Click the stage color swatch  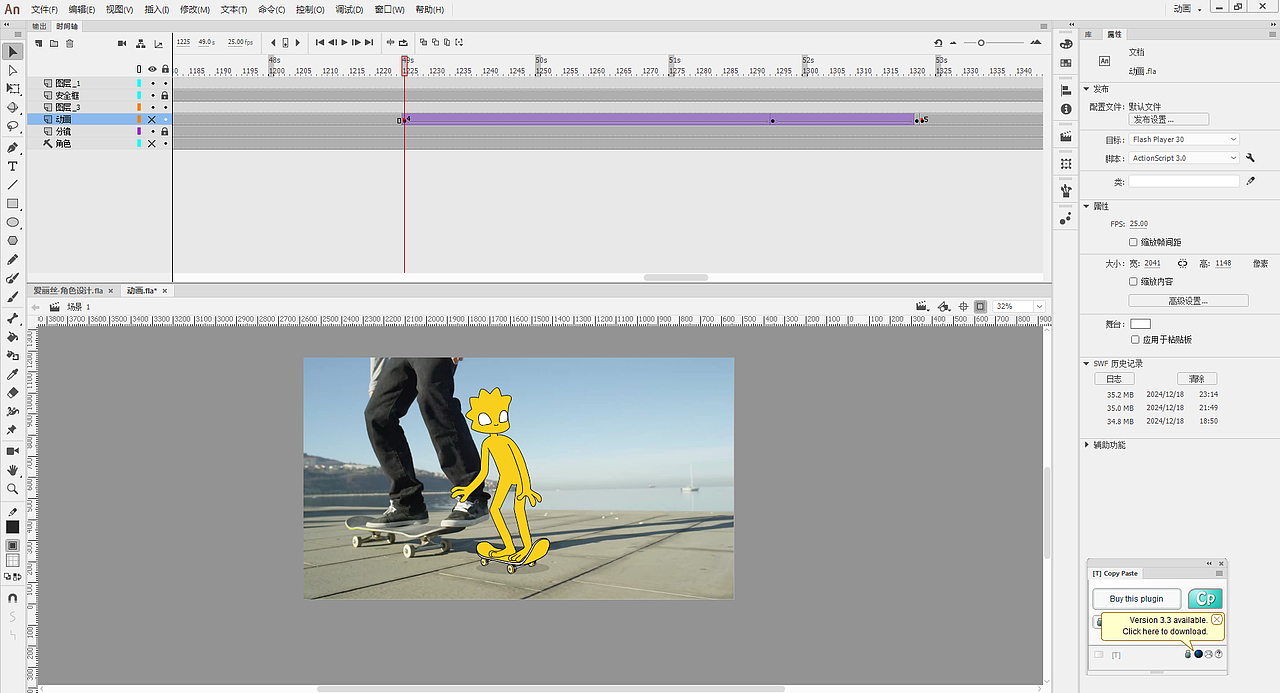coord(1141,324)
